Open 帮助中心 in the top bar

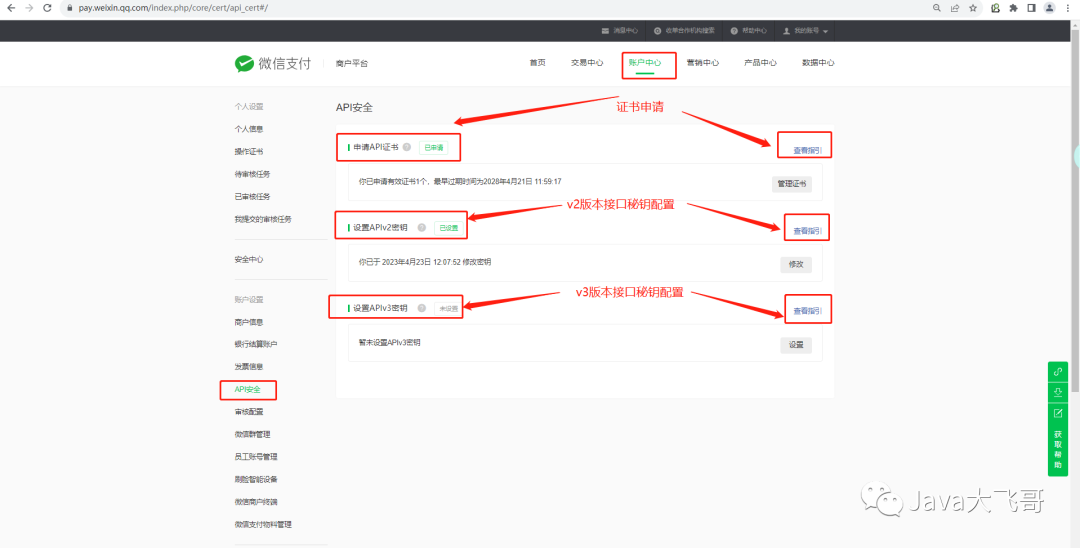tap(754, 31)
